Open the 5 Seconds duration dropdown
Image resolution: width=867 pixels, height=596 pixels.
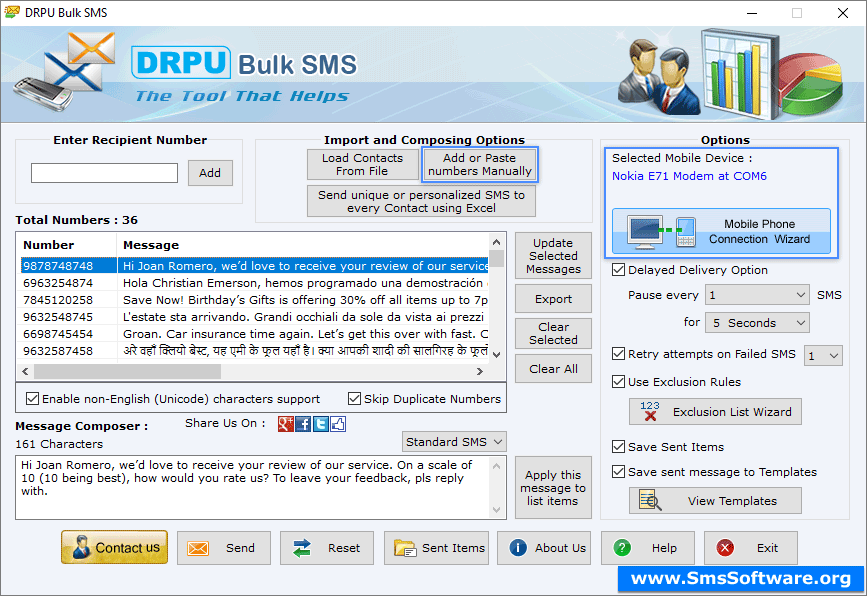(x=757, y=323)
